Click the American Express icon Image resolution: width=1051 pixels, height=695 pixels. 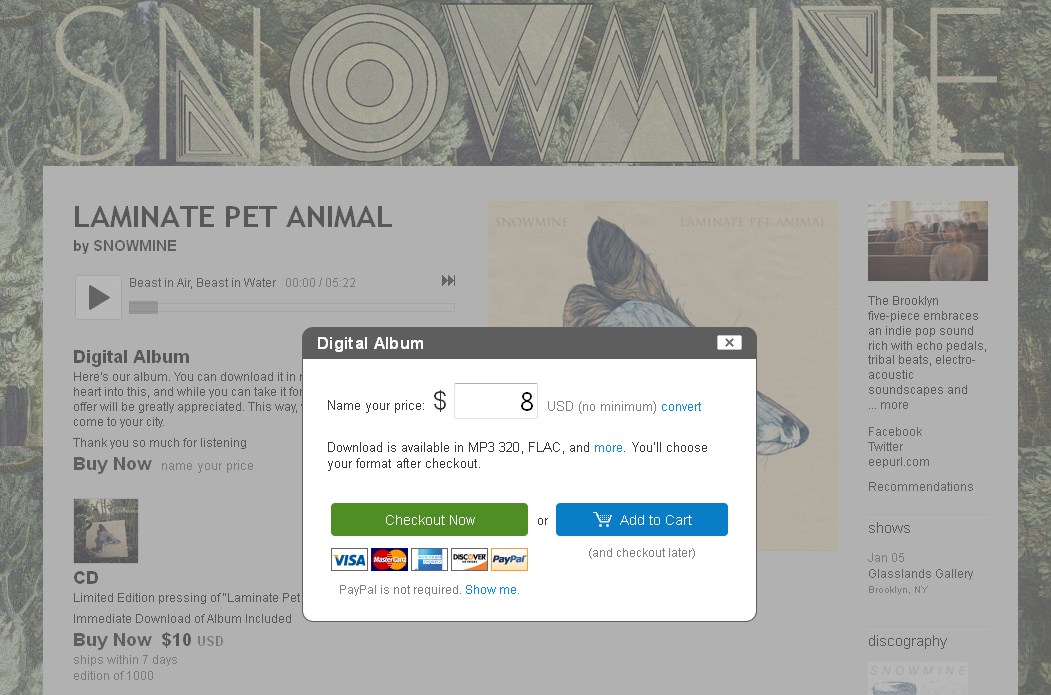(429, 560)
